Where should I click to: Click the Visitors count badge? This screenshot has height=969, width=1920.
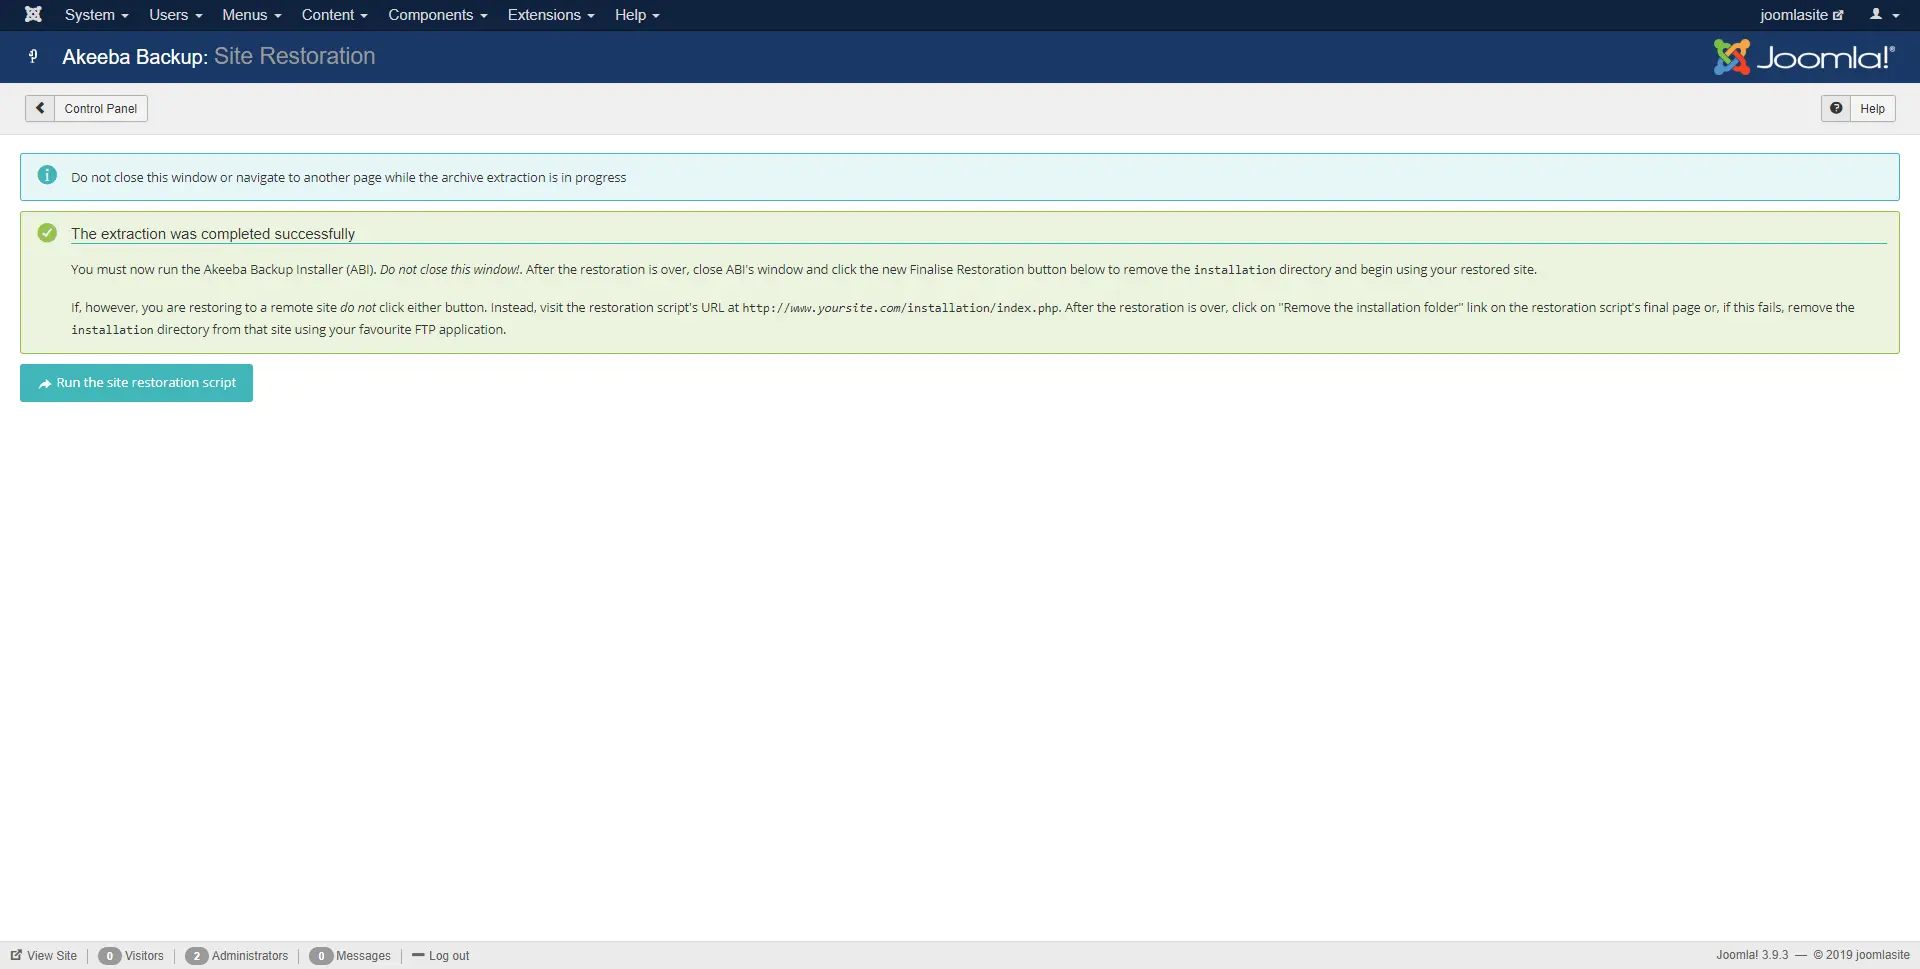(x=109, y=956)
